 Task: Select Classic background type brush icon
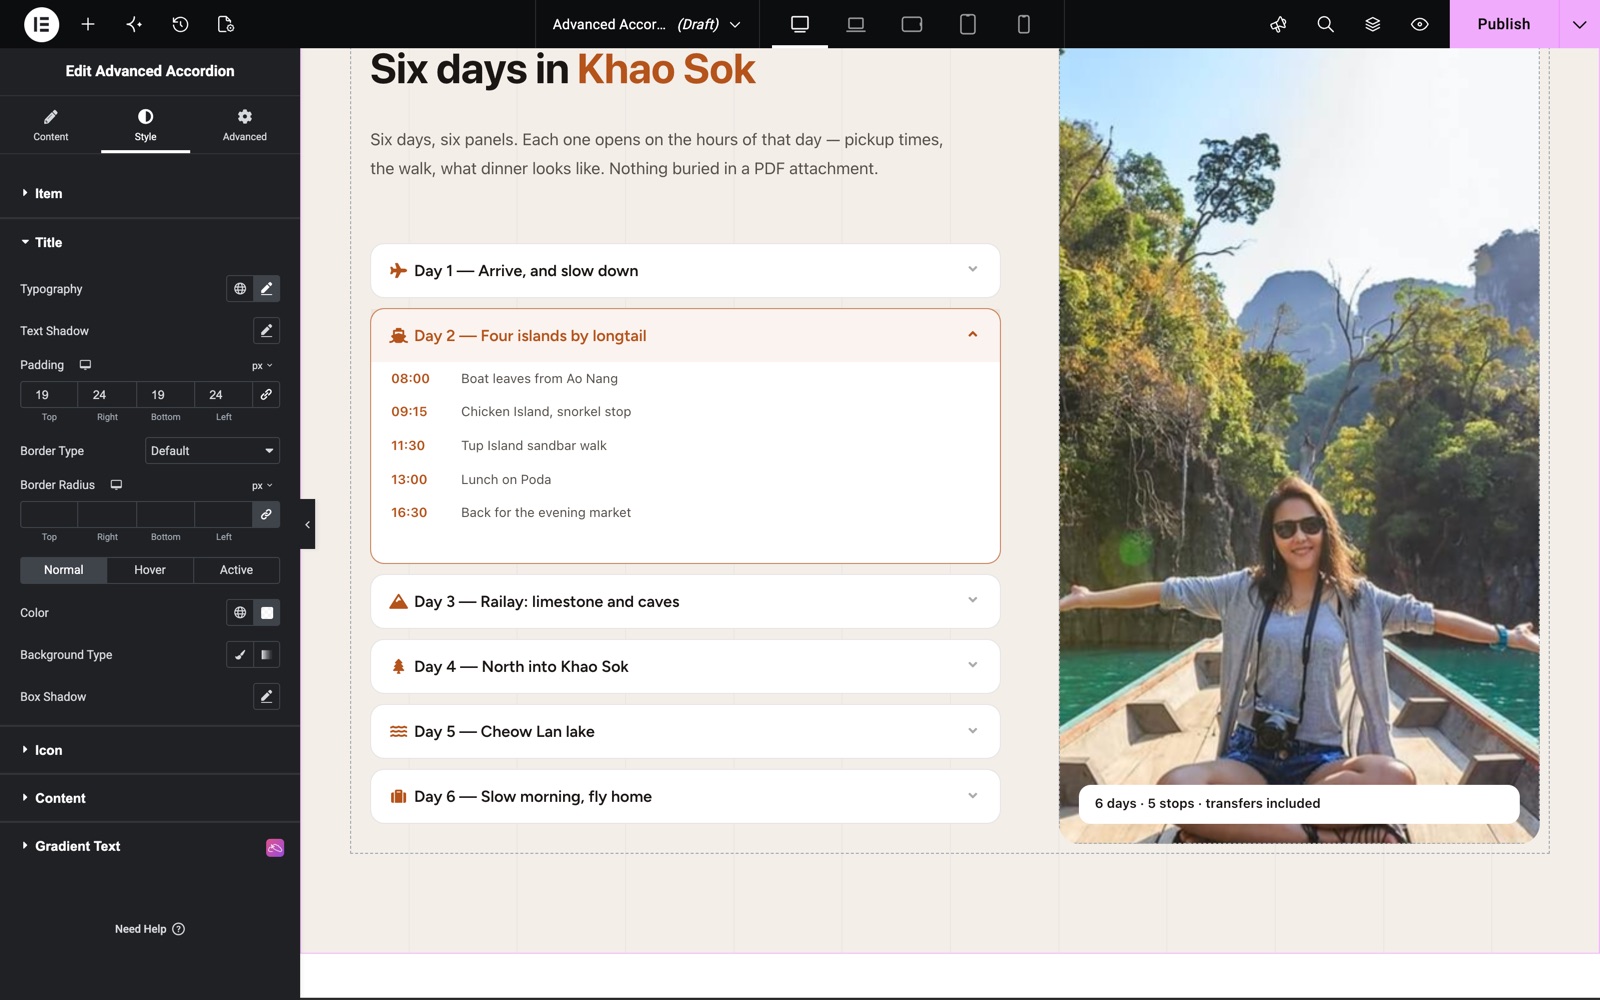coord(240,655)
